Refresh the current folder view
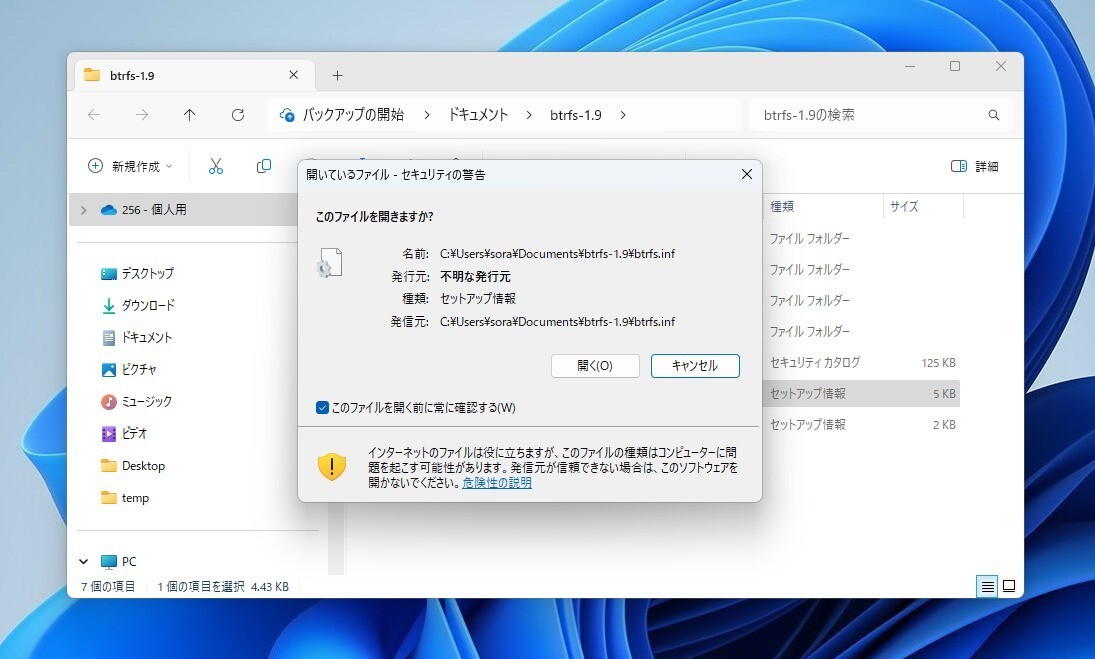This screenshot has width=1095, height=659. [237, 115]
